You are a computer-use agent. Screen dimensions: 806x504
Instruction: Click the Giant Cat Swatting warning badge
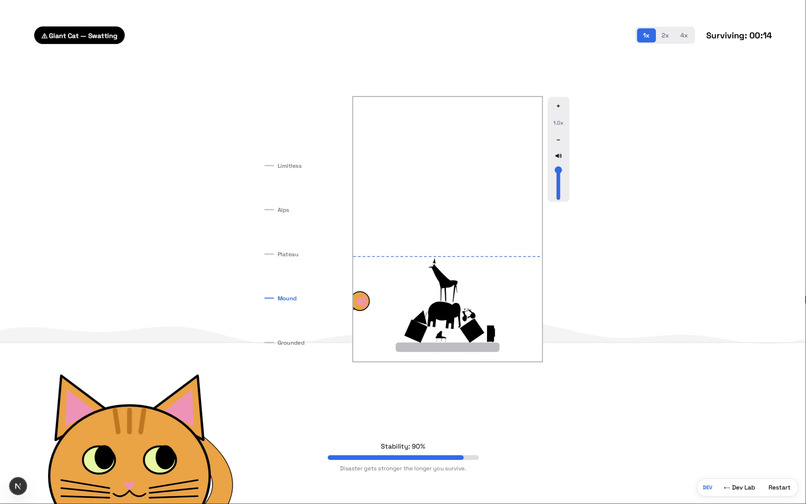coord(79,35)
